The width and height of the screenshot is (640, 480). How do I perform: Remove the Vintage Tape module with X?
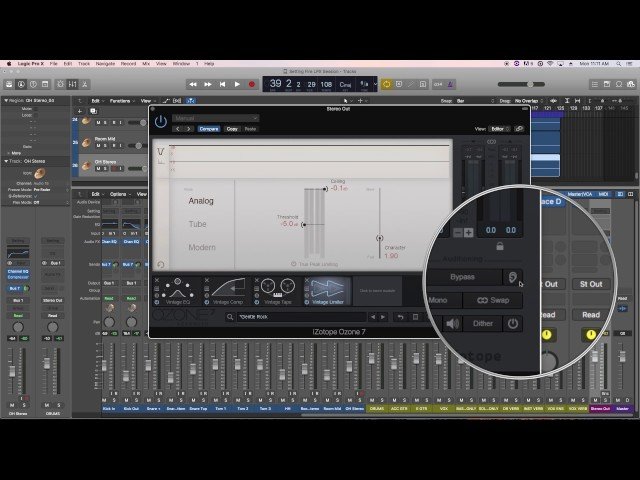point(257,280)
